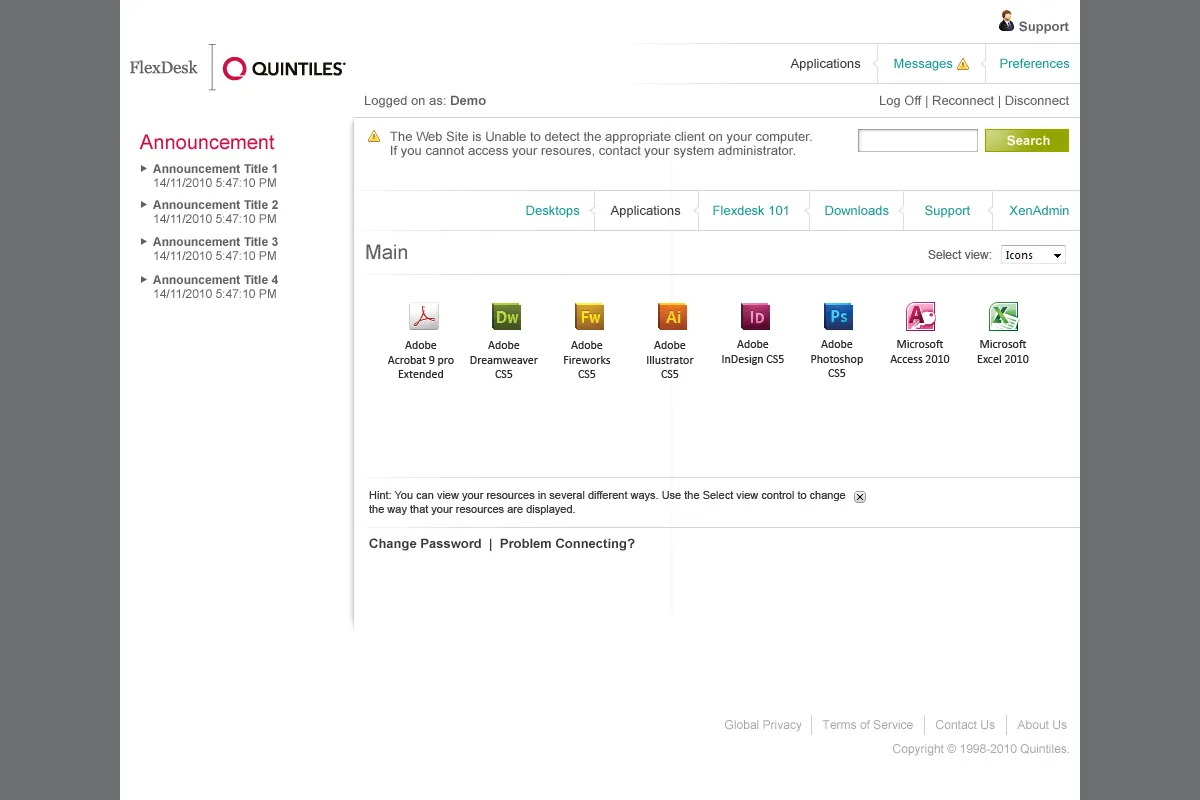This screenshot has width=1200, height=800.
Task: Open Announcement Title 4 link
Action: coord(215,280)
